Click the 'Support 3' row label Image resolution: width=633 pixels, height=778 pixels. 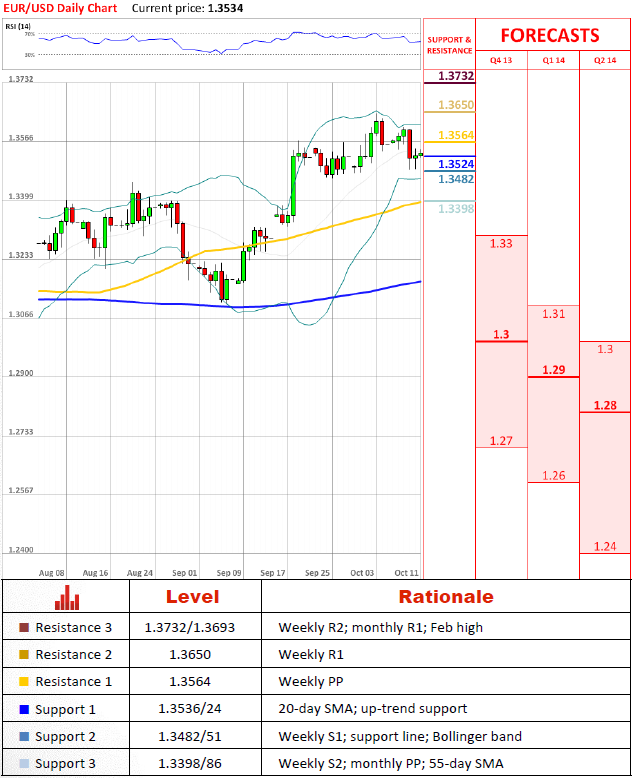pyautogui.click(x=65, y=764)
